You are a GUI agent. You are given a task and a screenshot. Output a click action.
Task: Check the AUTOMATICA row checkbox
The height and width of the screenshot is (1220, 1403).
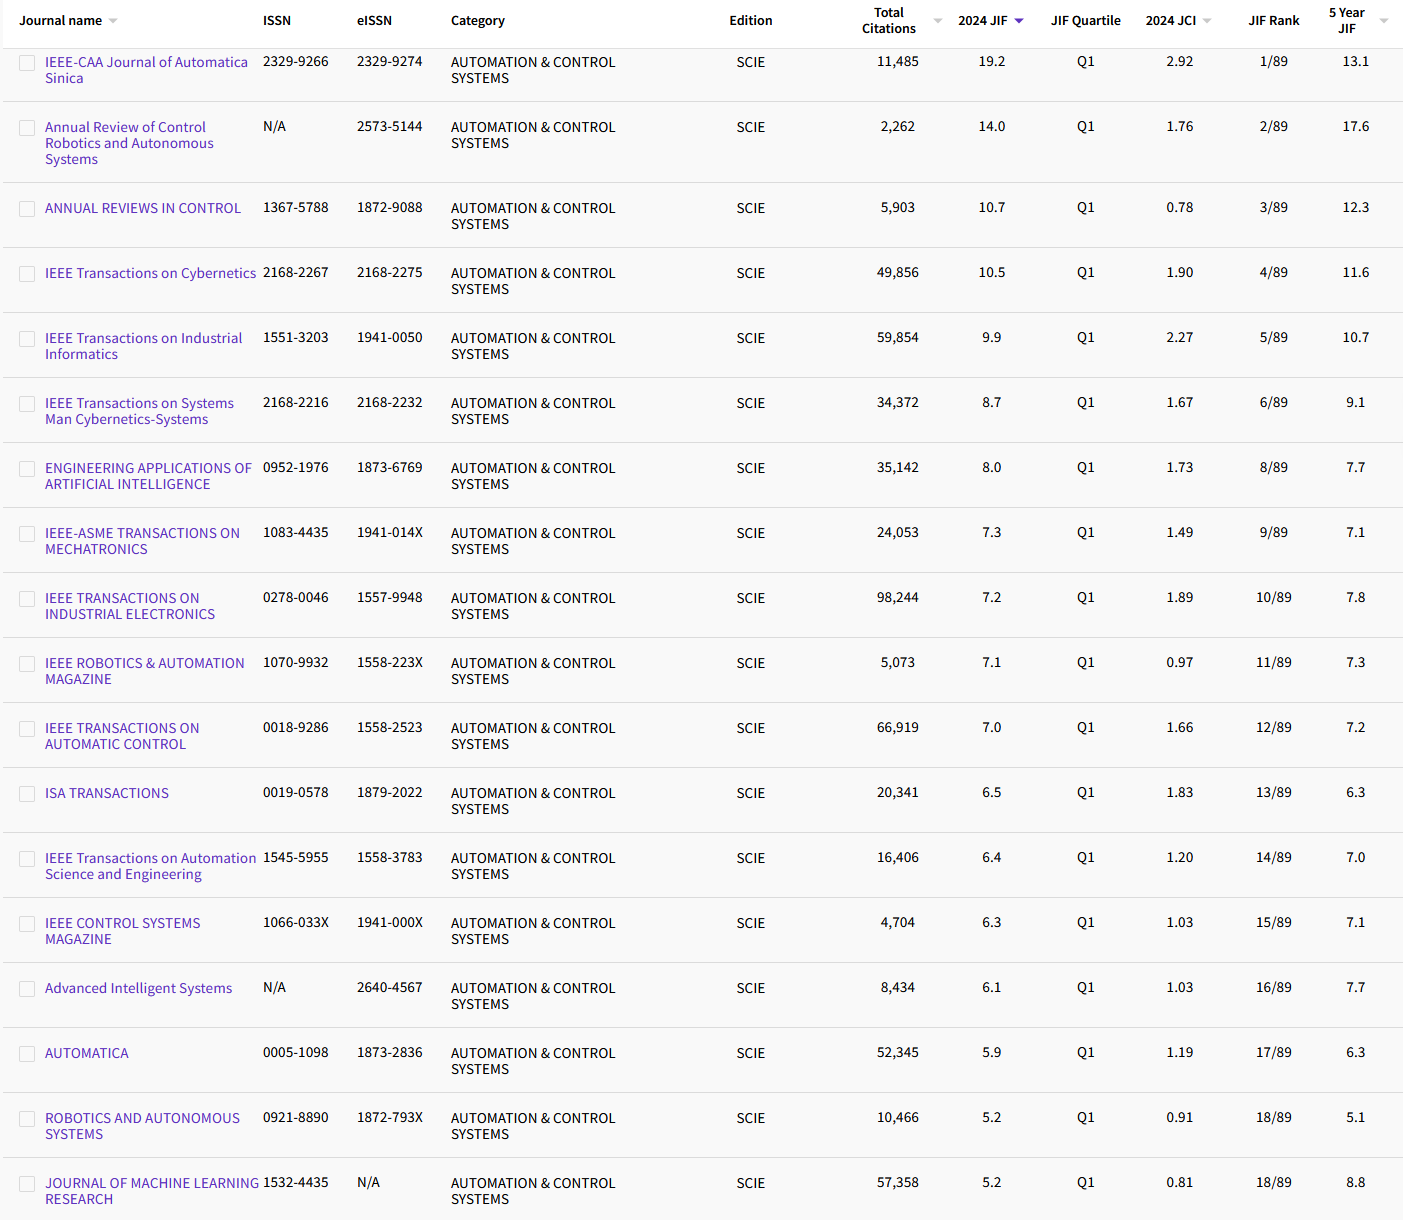pos(27,1054)
